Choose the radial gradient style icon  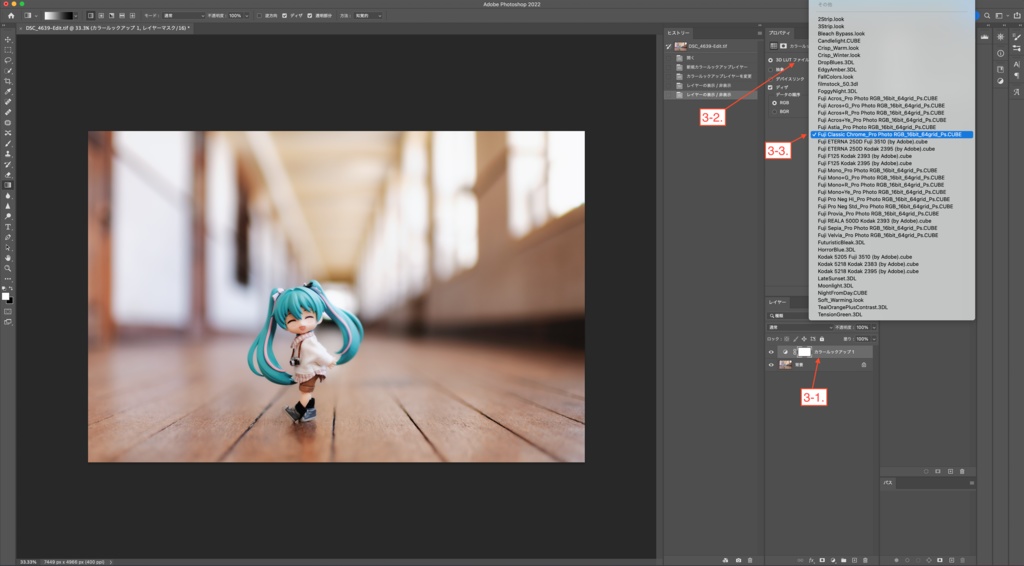[x=101, y=16]
